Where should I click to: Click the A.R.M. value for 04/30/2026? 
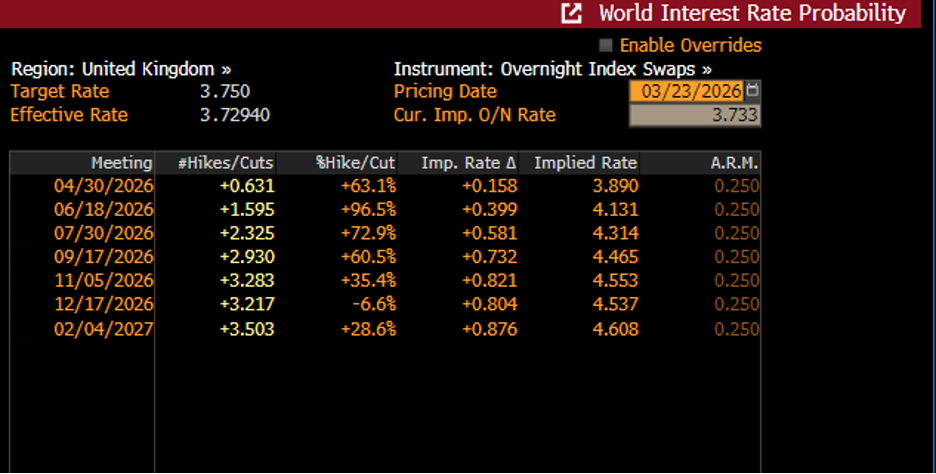(x=736, y=186)
